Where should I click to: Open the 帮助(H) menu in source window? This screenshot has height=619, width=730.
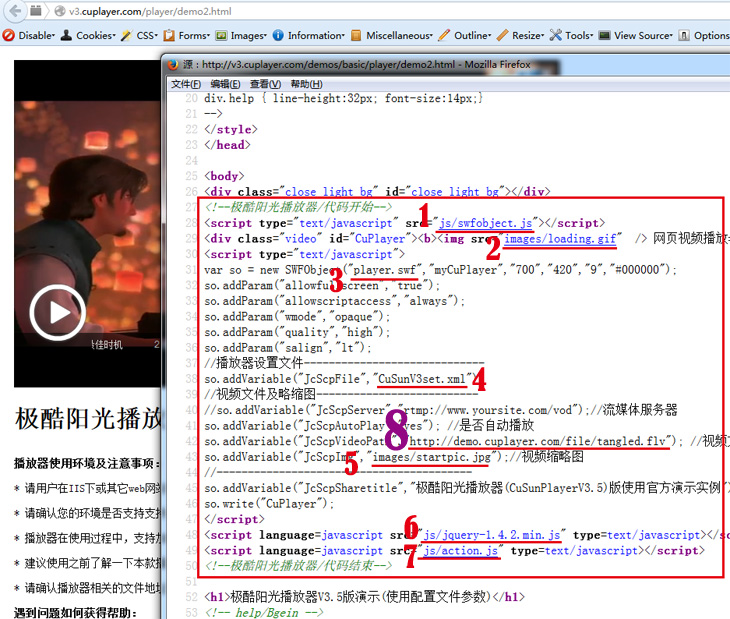306,84
